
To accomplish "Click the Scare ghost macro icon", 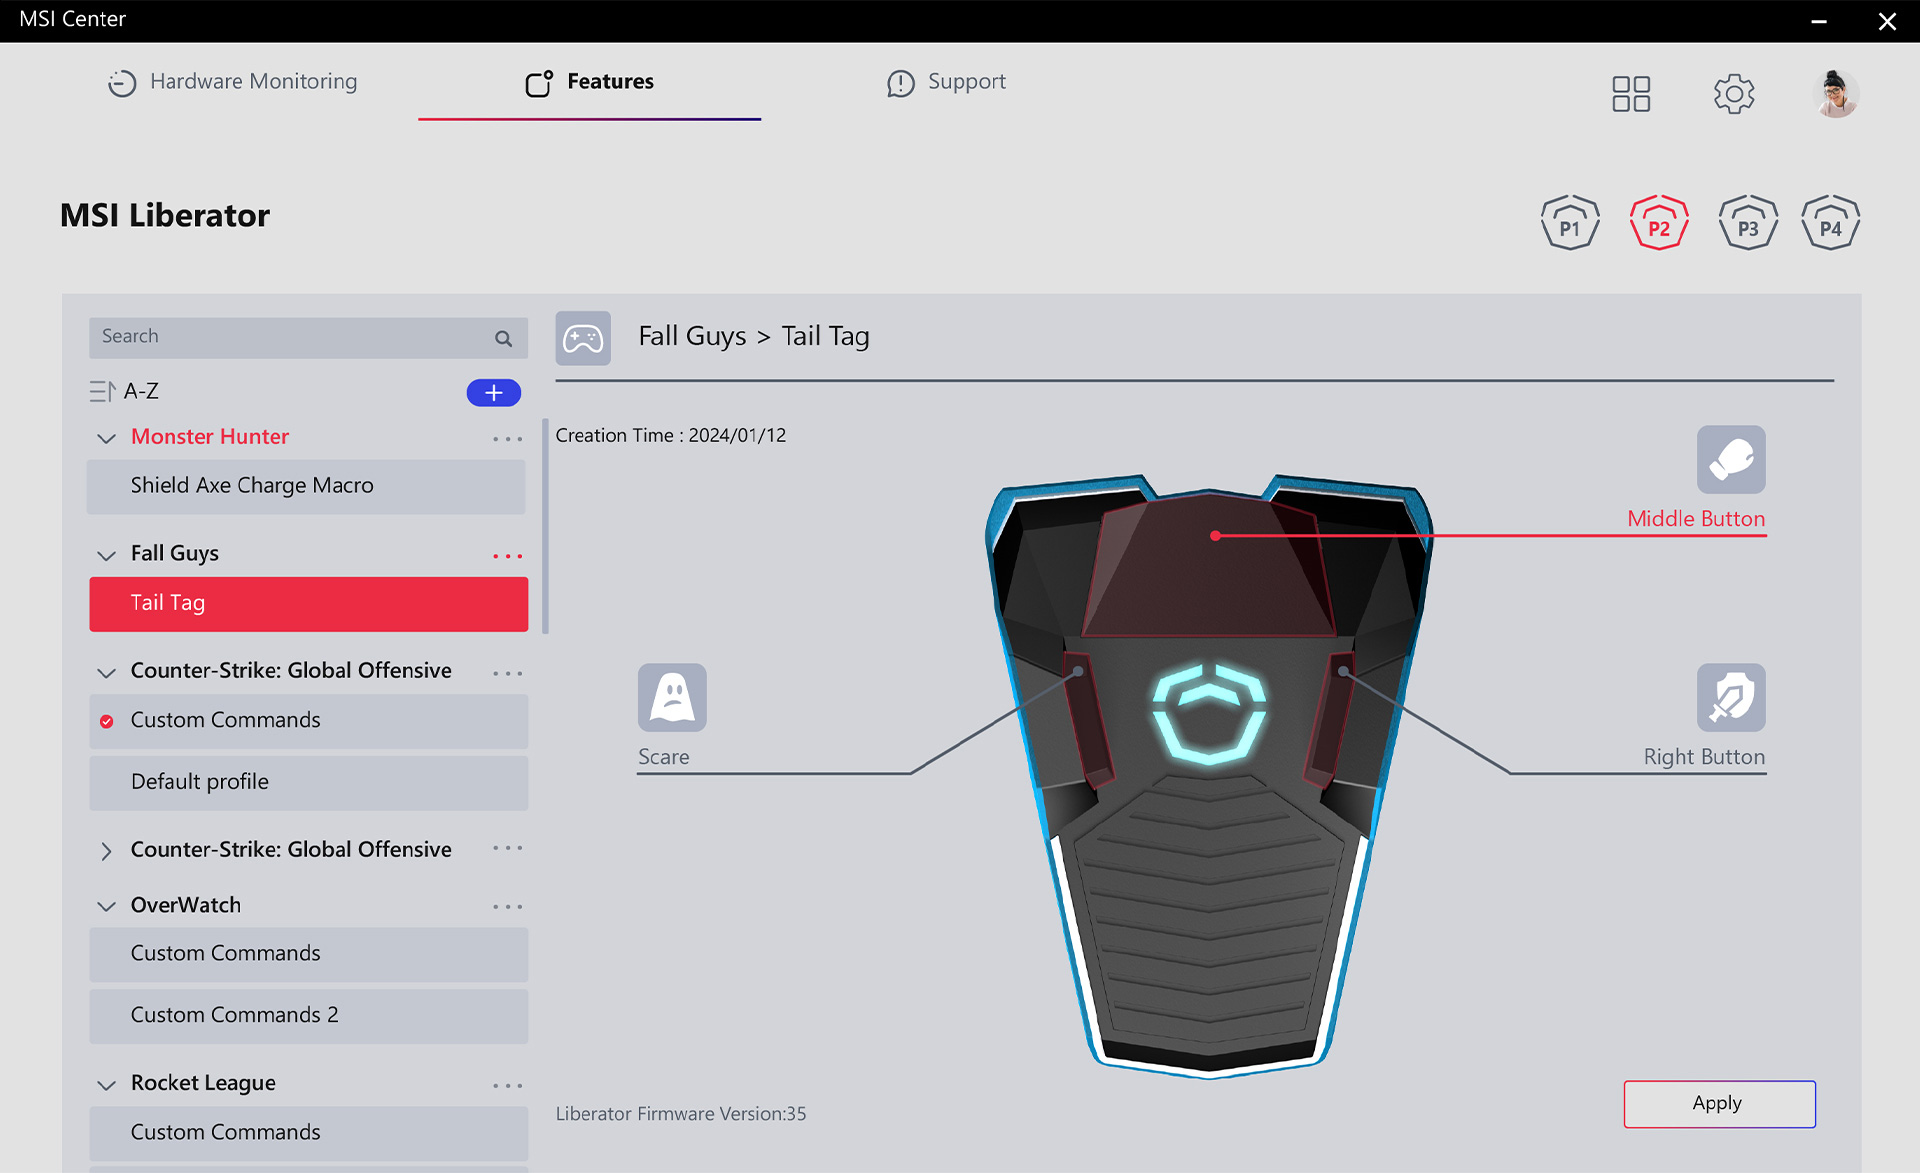I will (x=672, y=697).
